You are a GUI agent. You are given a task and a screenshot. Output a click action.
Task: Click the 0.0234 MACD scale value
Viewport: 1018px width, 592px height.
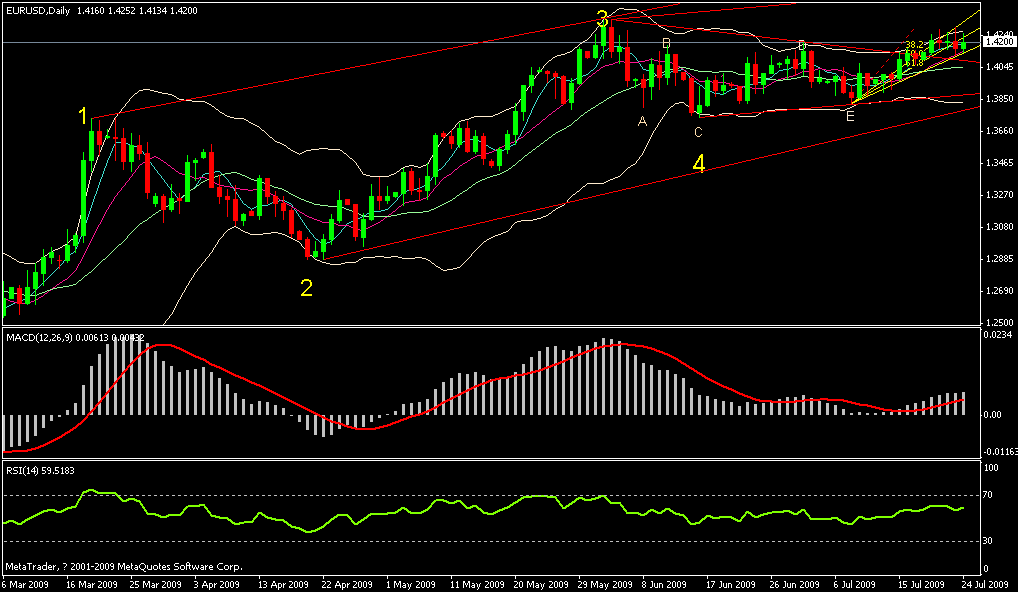point(999,334)
